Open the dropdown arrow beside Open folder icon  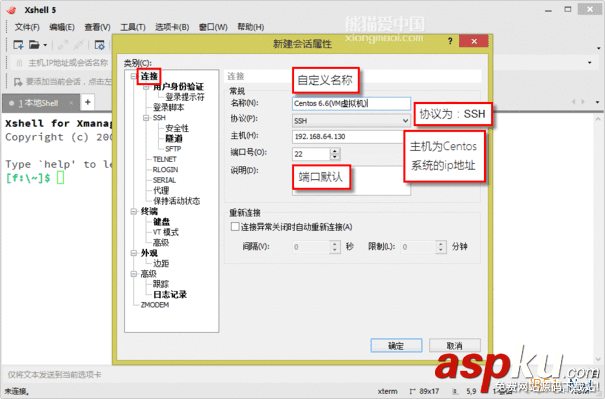click(45, 45)
